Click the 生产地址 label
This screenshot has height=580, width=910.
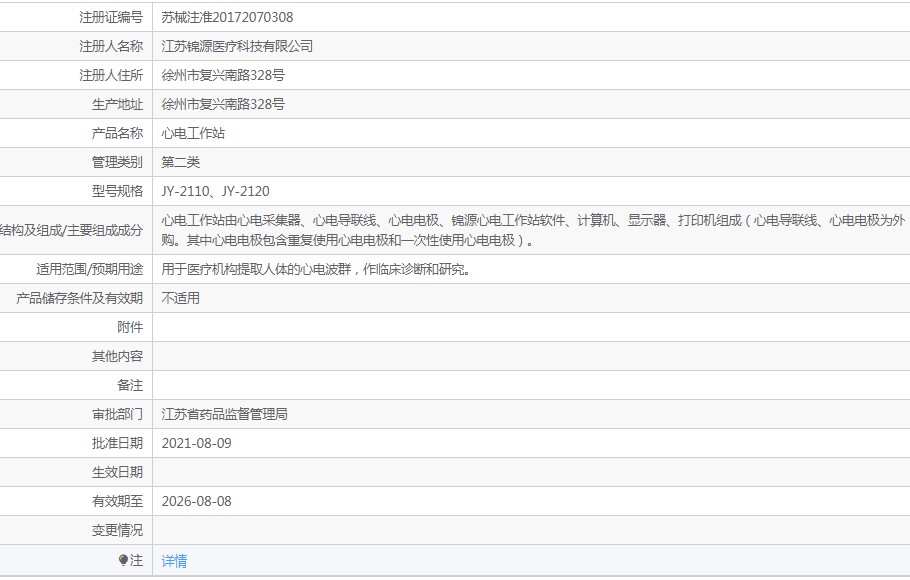tap(117, 105)
